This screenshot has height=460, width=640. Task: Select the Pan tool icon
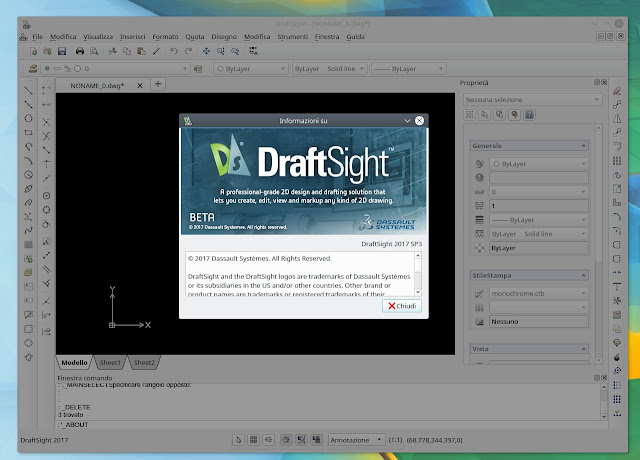[x=207, y=51]
